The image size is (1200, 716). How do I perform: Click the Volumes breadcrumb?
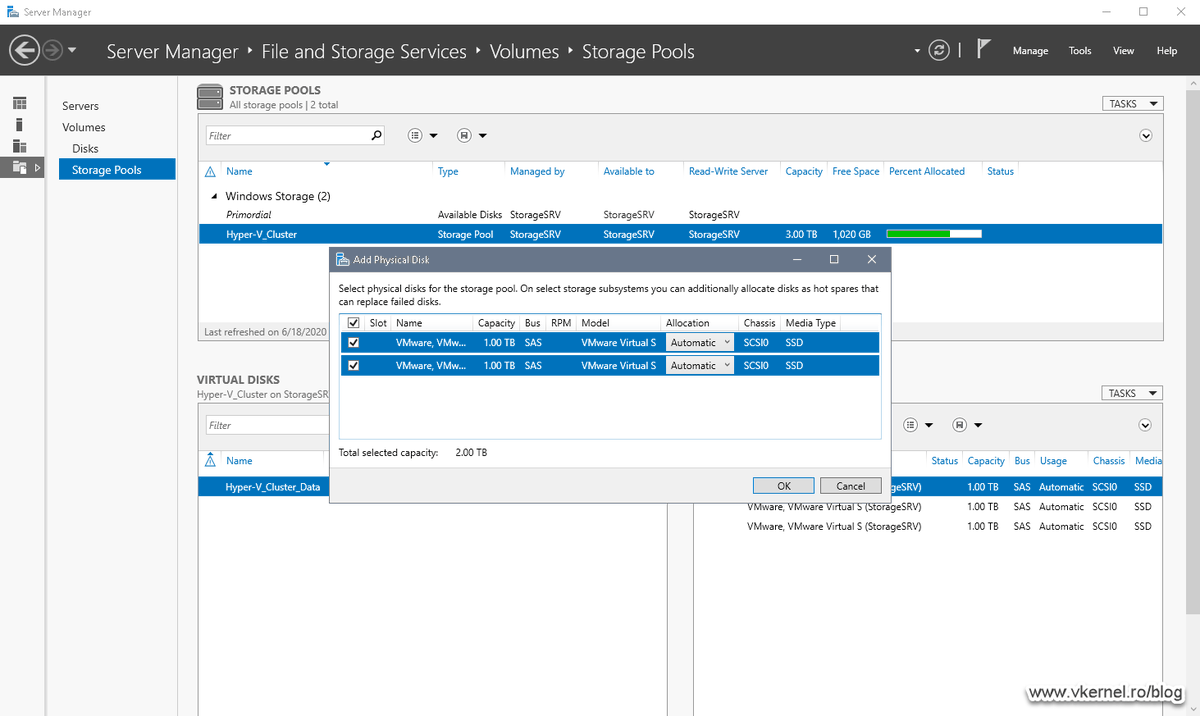coord(524,51)
